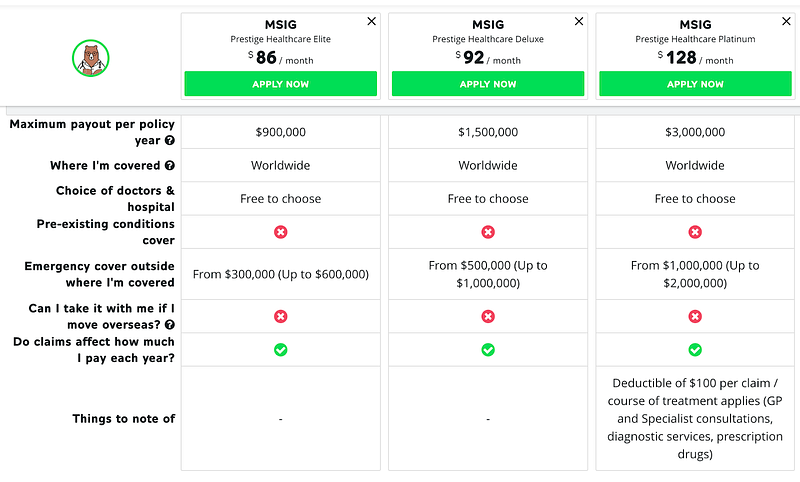Click red cross for Deluxe move overseas row
The height and width of the screenshot is (482, 800).
coord(488,316)
